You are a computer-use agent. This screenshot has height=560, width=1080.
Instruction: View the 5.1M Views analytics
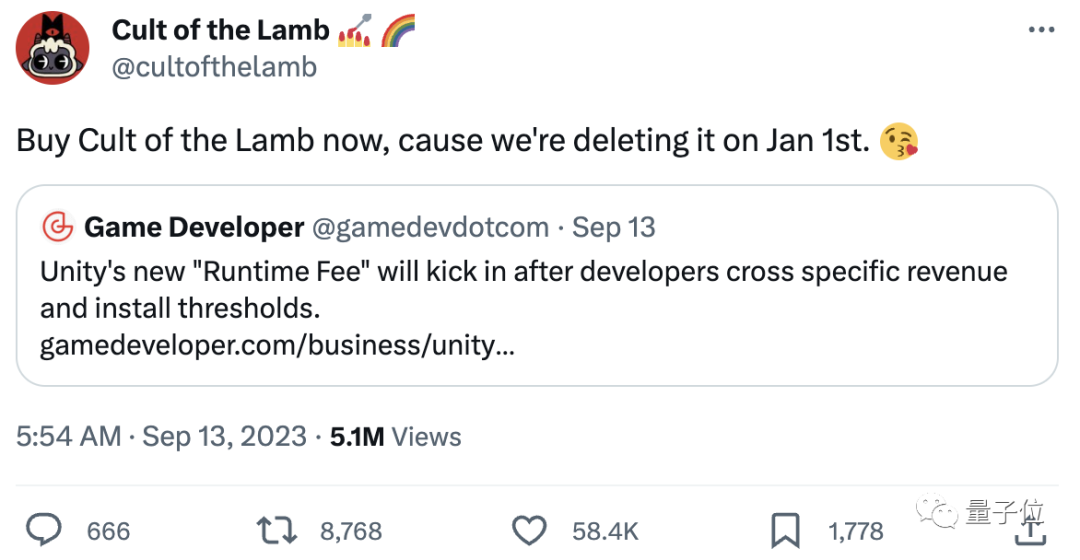point(396,437)
